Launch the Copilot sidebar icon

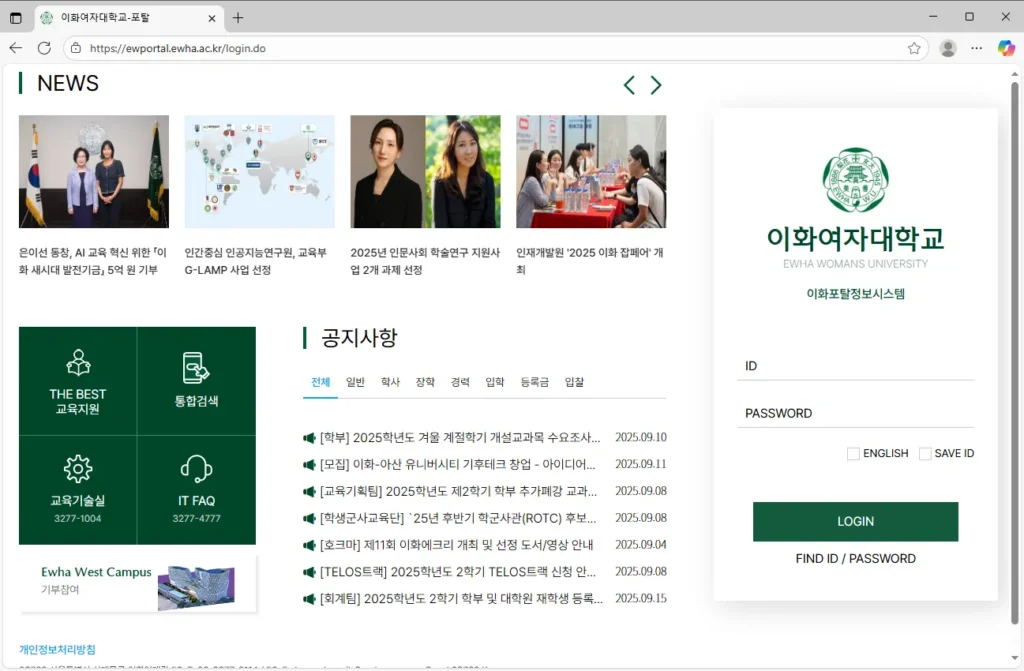click(x=1006, y=48)
